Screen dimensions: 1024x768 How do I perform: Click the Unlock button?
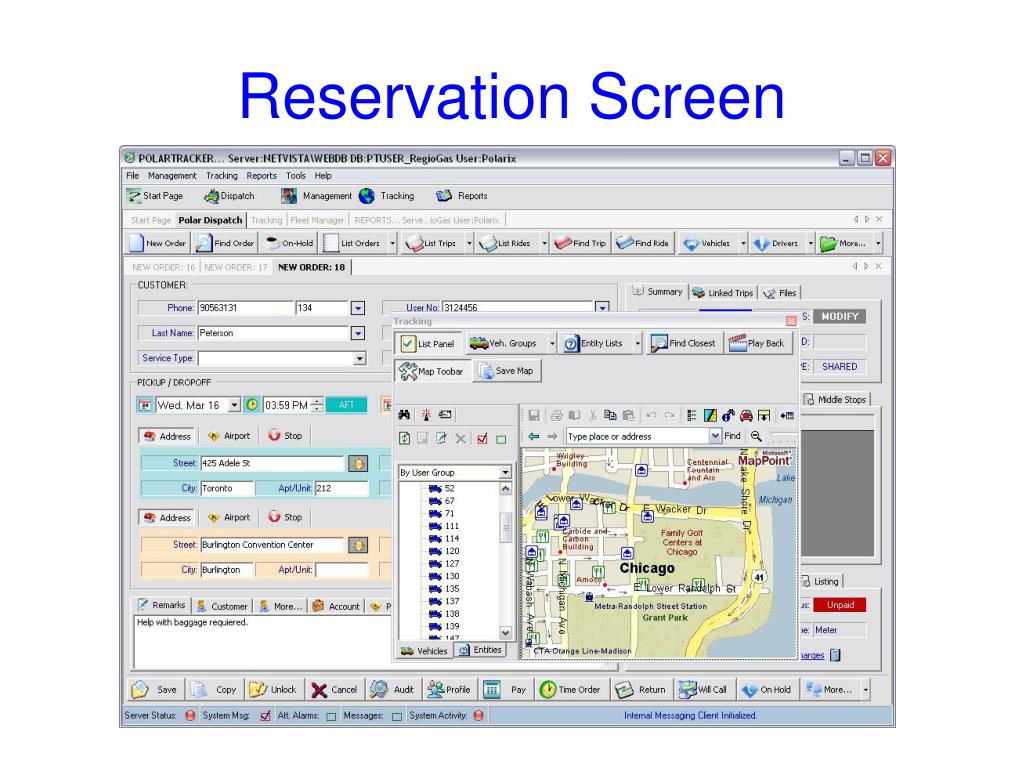273,690
